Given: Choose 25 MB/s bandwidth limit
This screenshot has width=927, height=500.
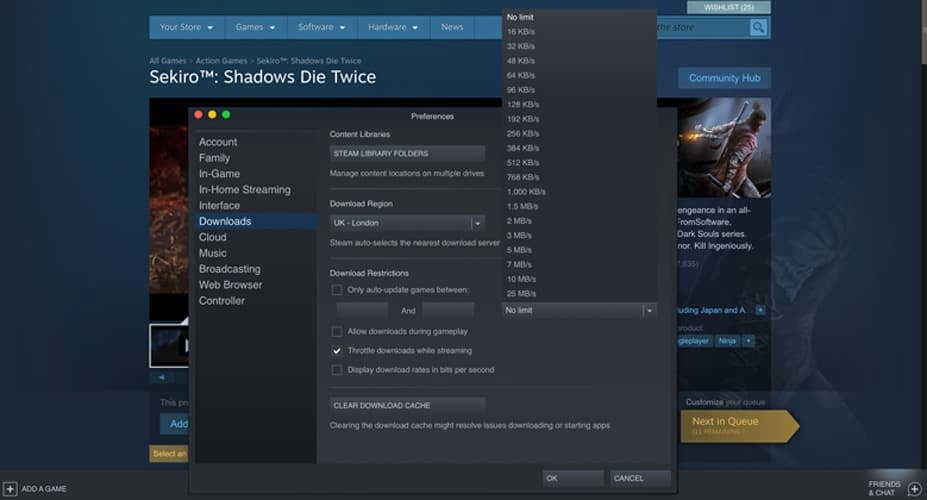Looking at the screenshot, I should coord(579,294).
